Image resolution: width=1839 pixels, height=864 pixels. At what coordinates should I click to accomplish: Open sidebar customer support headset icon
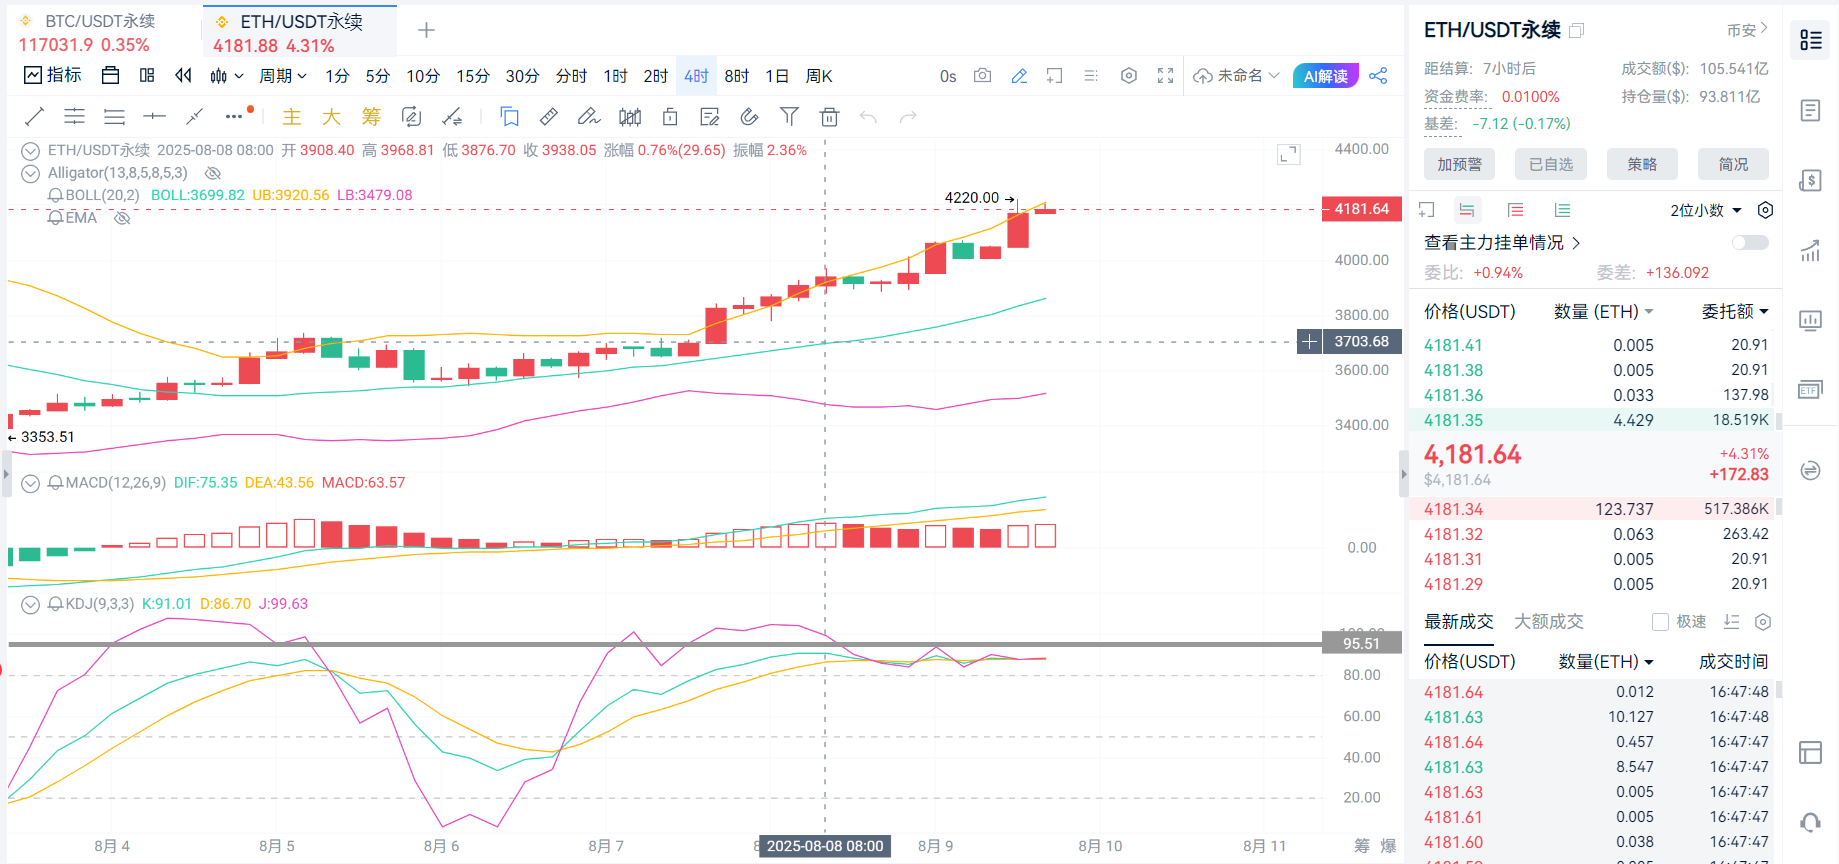coord(1810,822)
